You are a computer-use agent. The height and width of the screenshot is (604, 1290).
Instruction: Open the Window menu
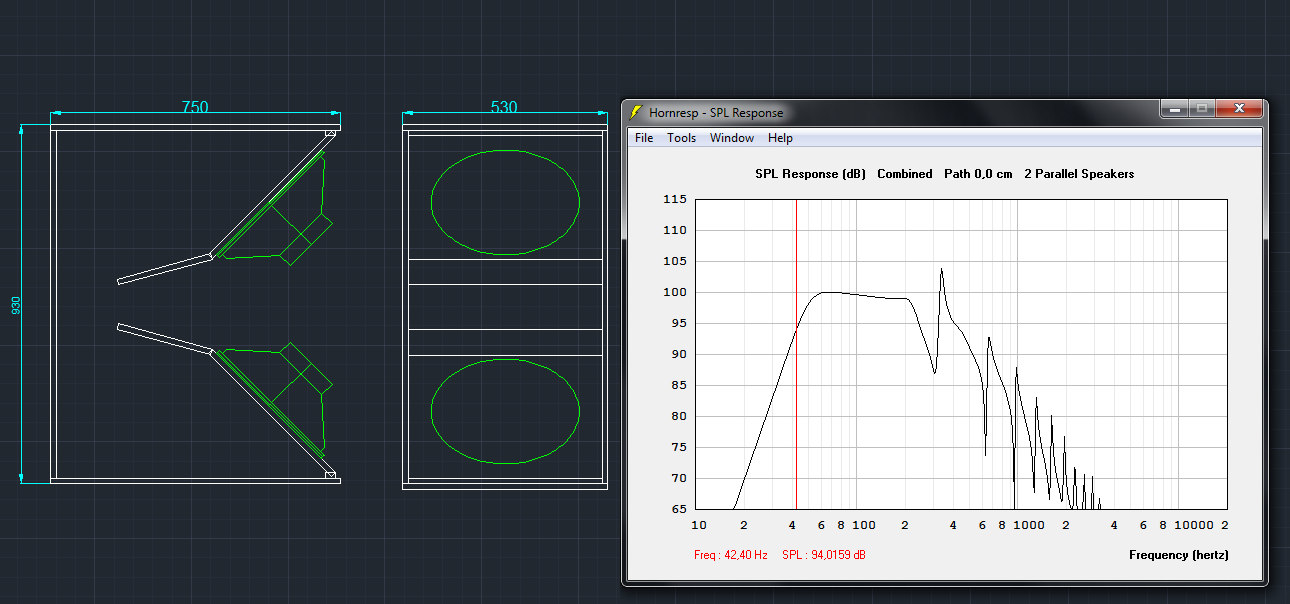pos(732,138)
